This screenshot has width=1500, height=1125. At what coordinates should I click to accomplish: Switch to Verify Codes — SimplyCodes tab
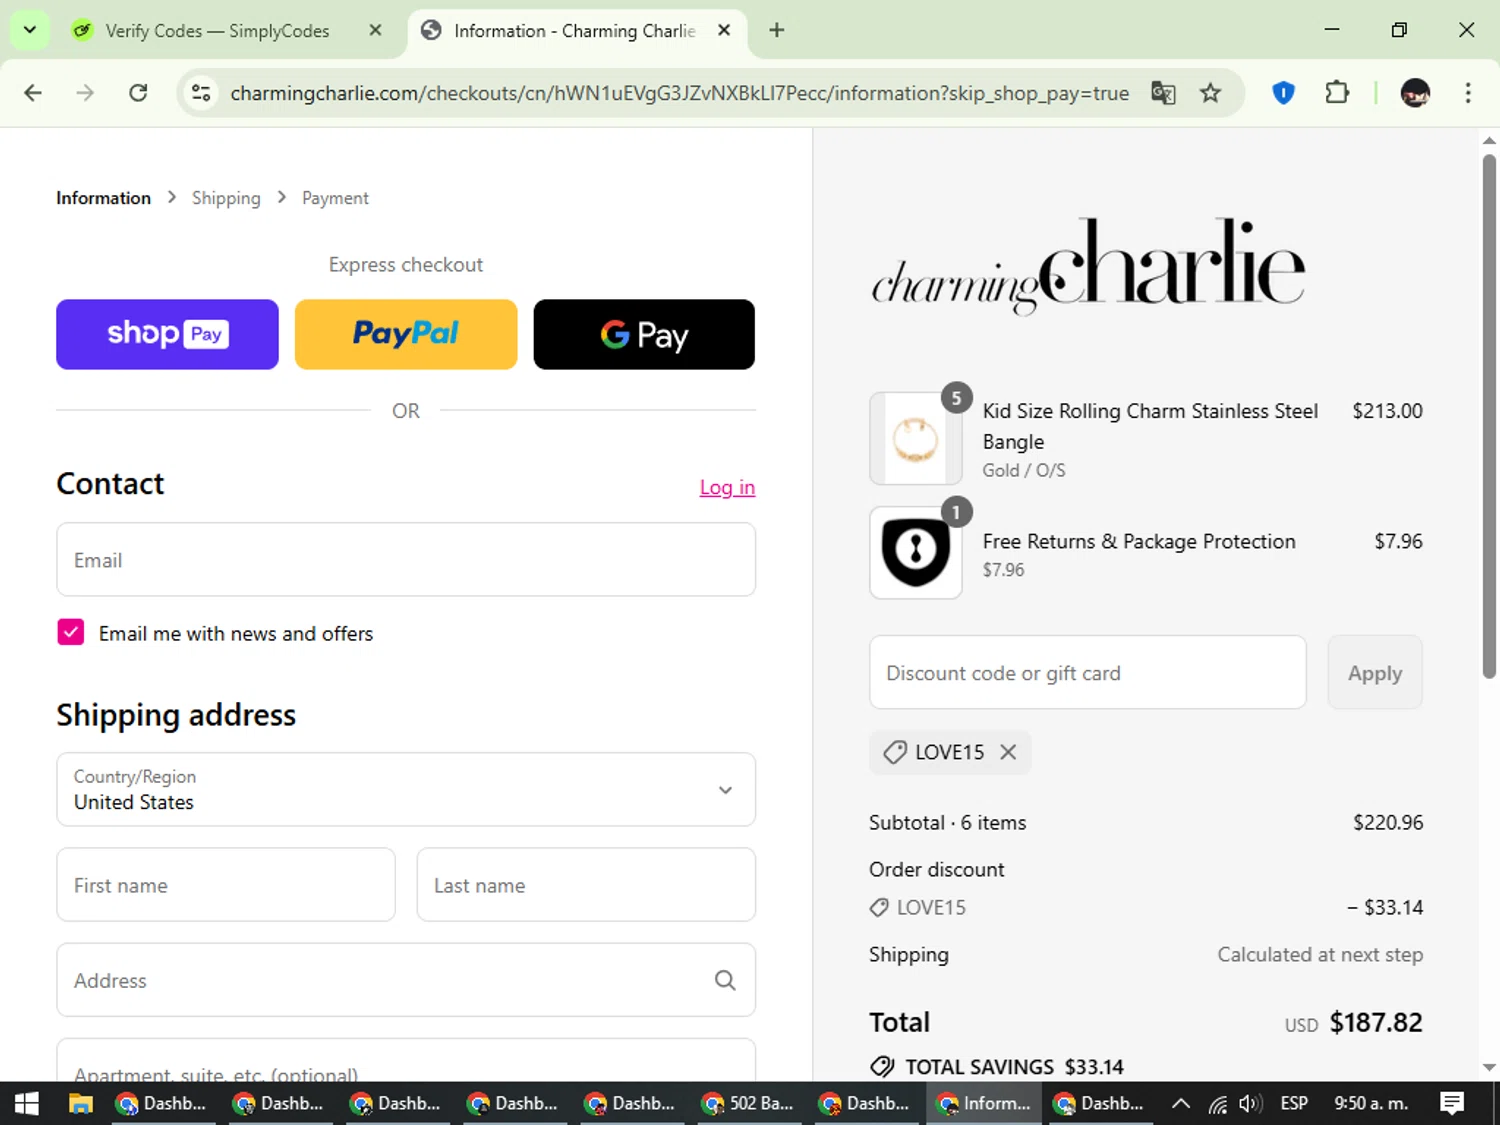tap(217, 30)
